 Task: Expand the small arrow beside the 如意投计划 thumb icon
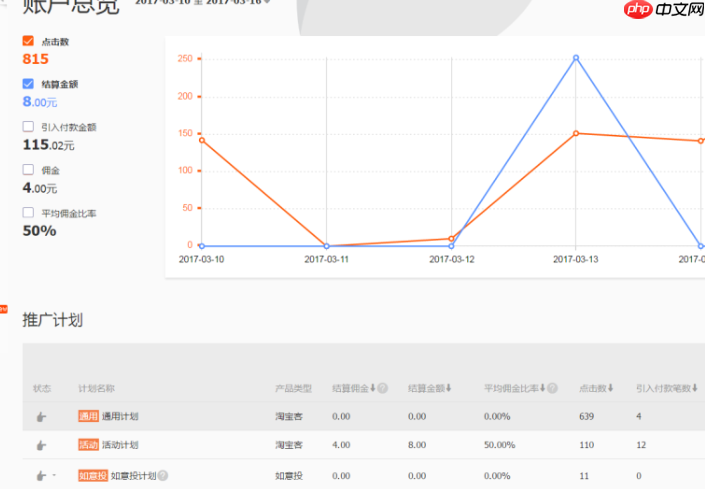coord(54,475)
